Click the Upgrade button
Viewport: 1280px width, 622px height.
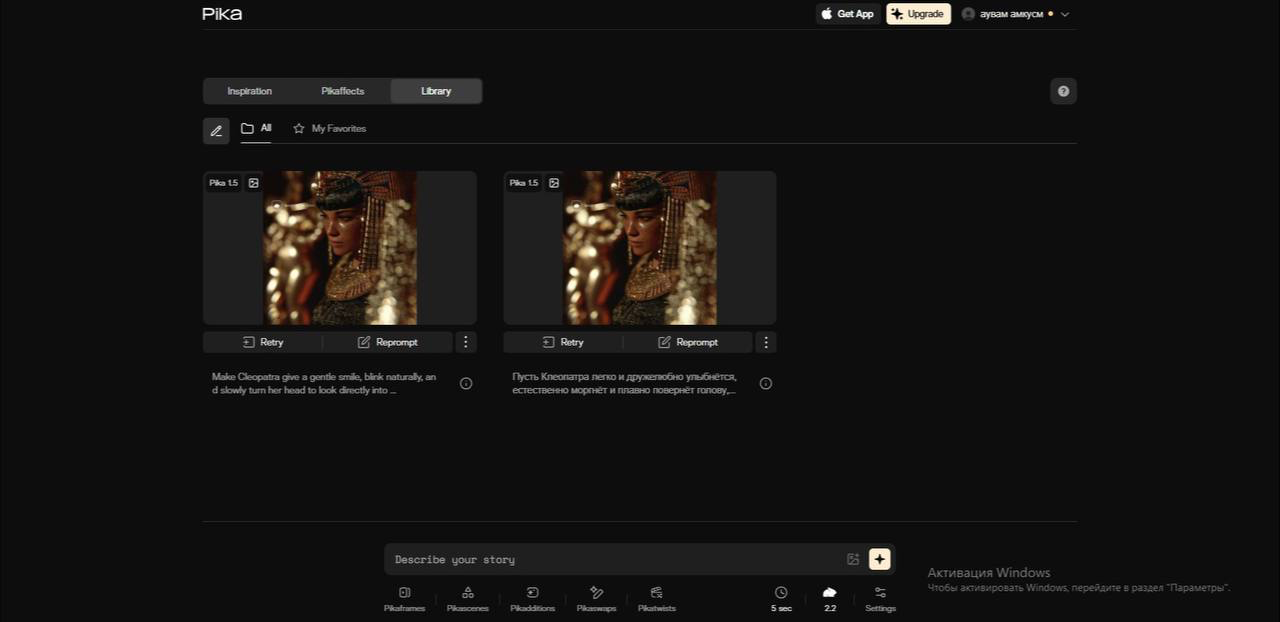(x=918, y=14)
